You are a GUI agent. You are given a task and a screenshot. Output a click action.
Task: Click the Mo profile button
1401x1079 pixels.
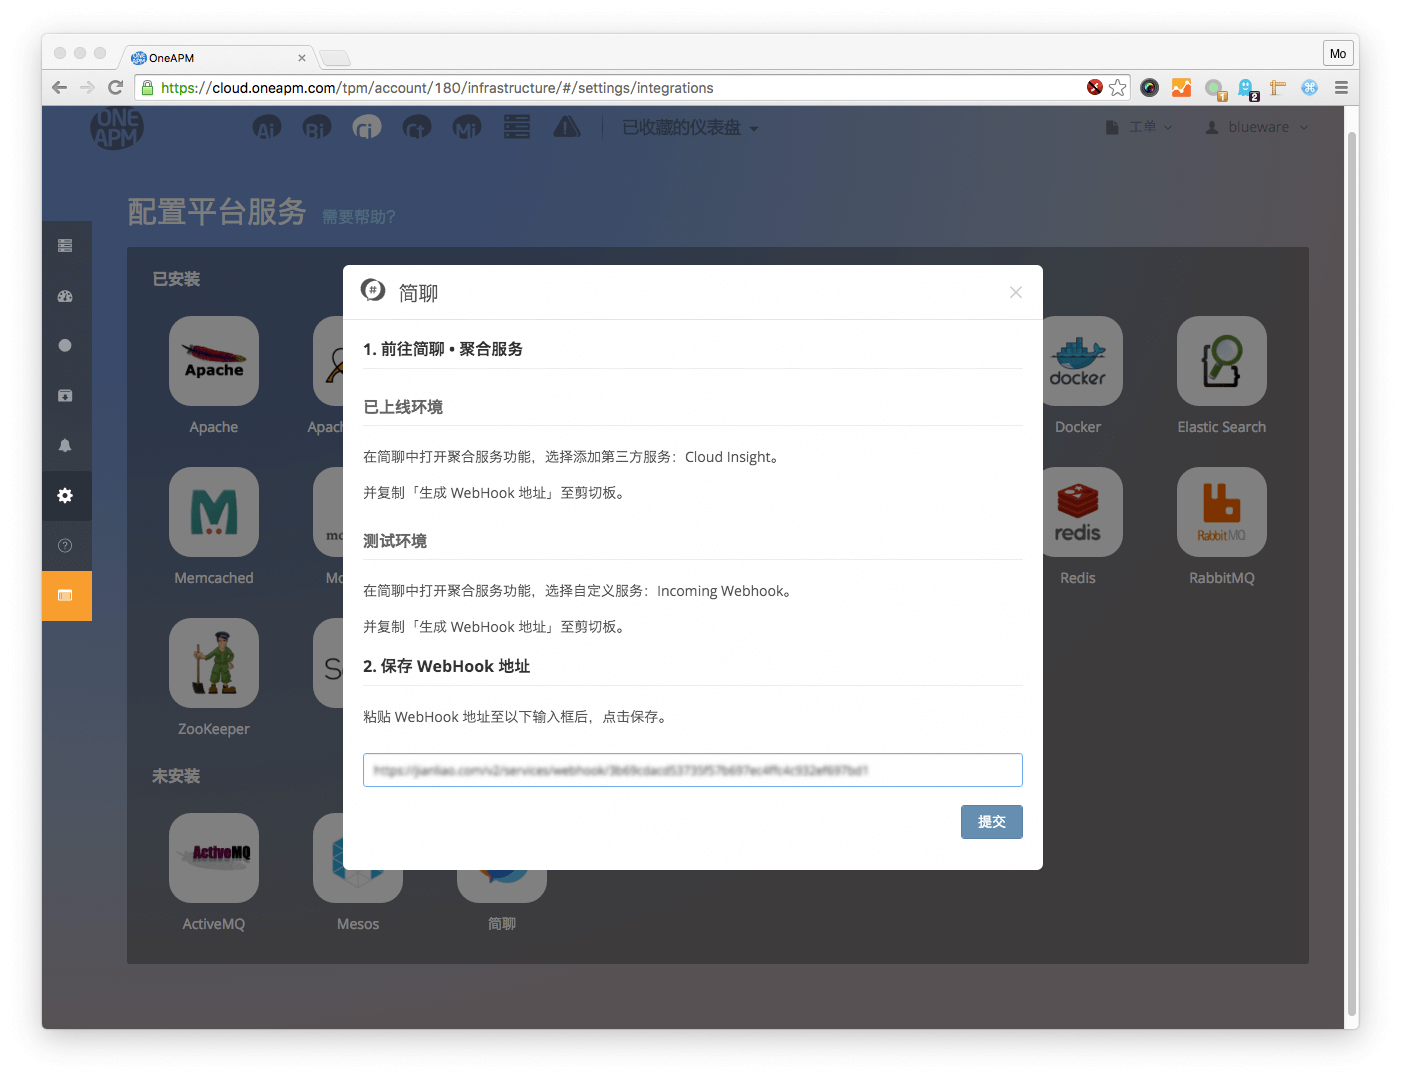click(1338, 54)
